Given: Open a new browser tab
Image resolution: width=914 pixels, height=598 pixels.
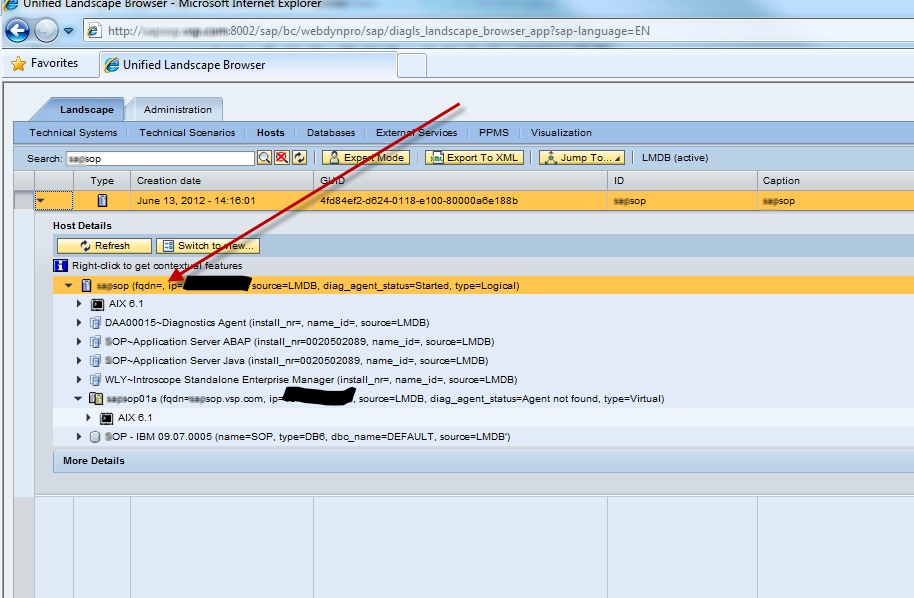Looking at the screenshot, I should pyautogui.click(x=412, y=65).
